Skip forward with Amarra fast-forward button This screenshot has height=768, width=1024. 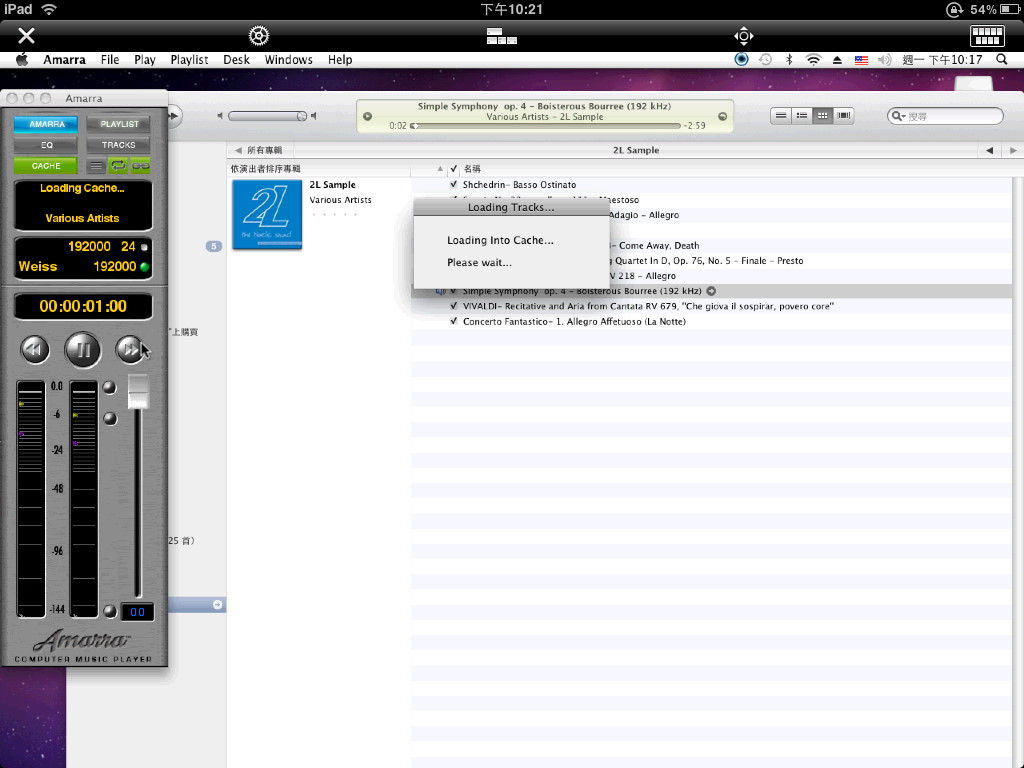tap(131, 349)
